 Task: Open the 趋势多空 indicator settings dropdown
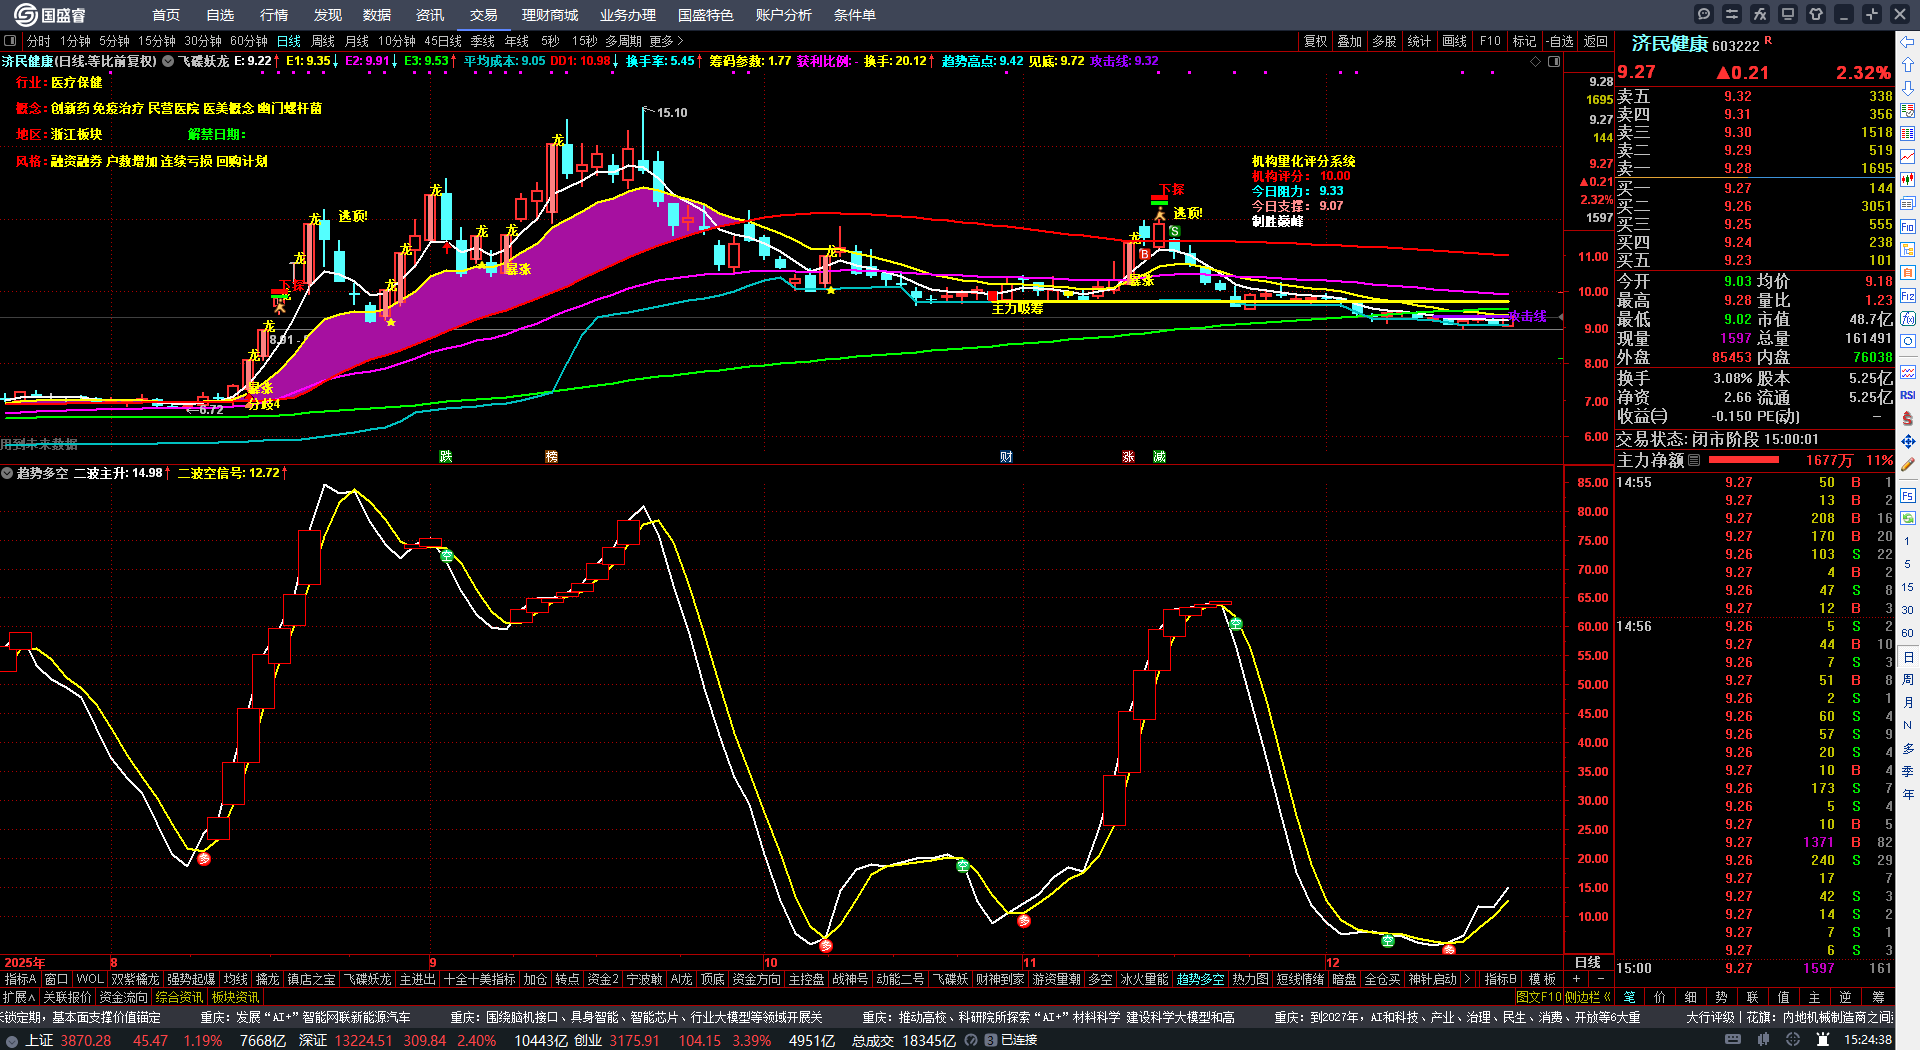(x=7, y=473)
